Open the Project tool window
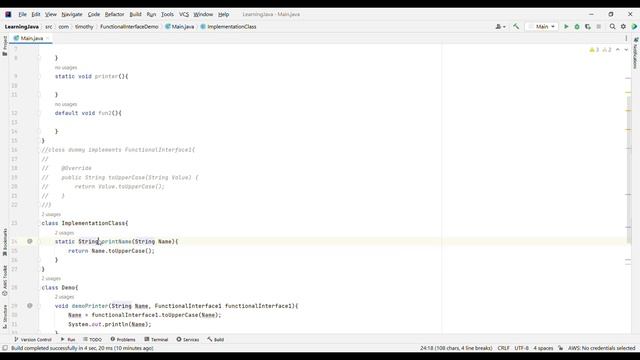640x360 pixels. 4,46
